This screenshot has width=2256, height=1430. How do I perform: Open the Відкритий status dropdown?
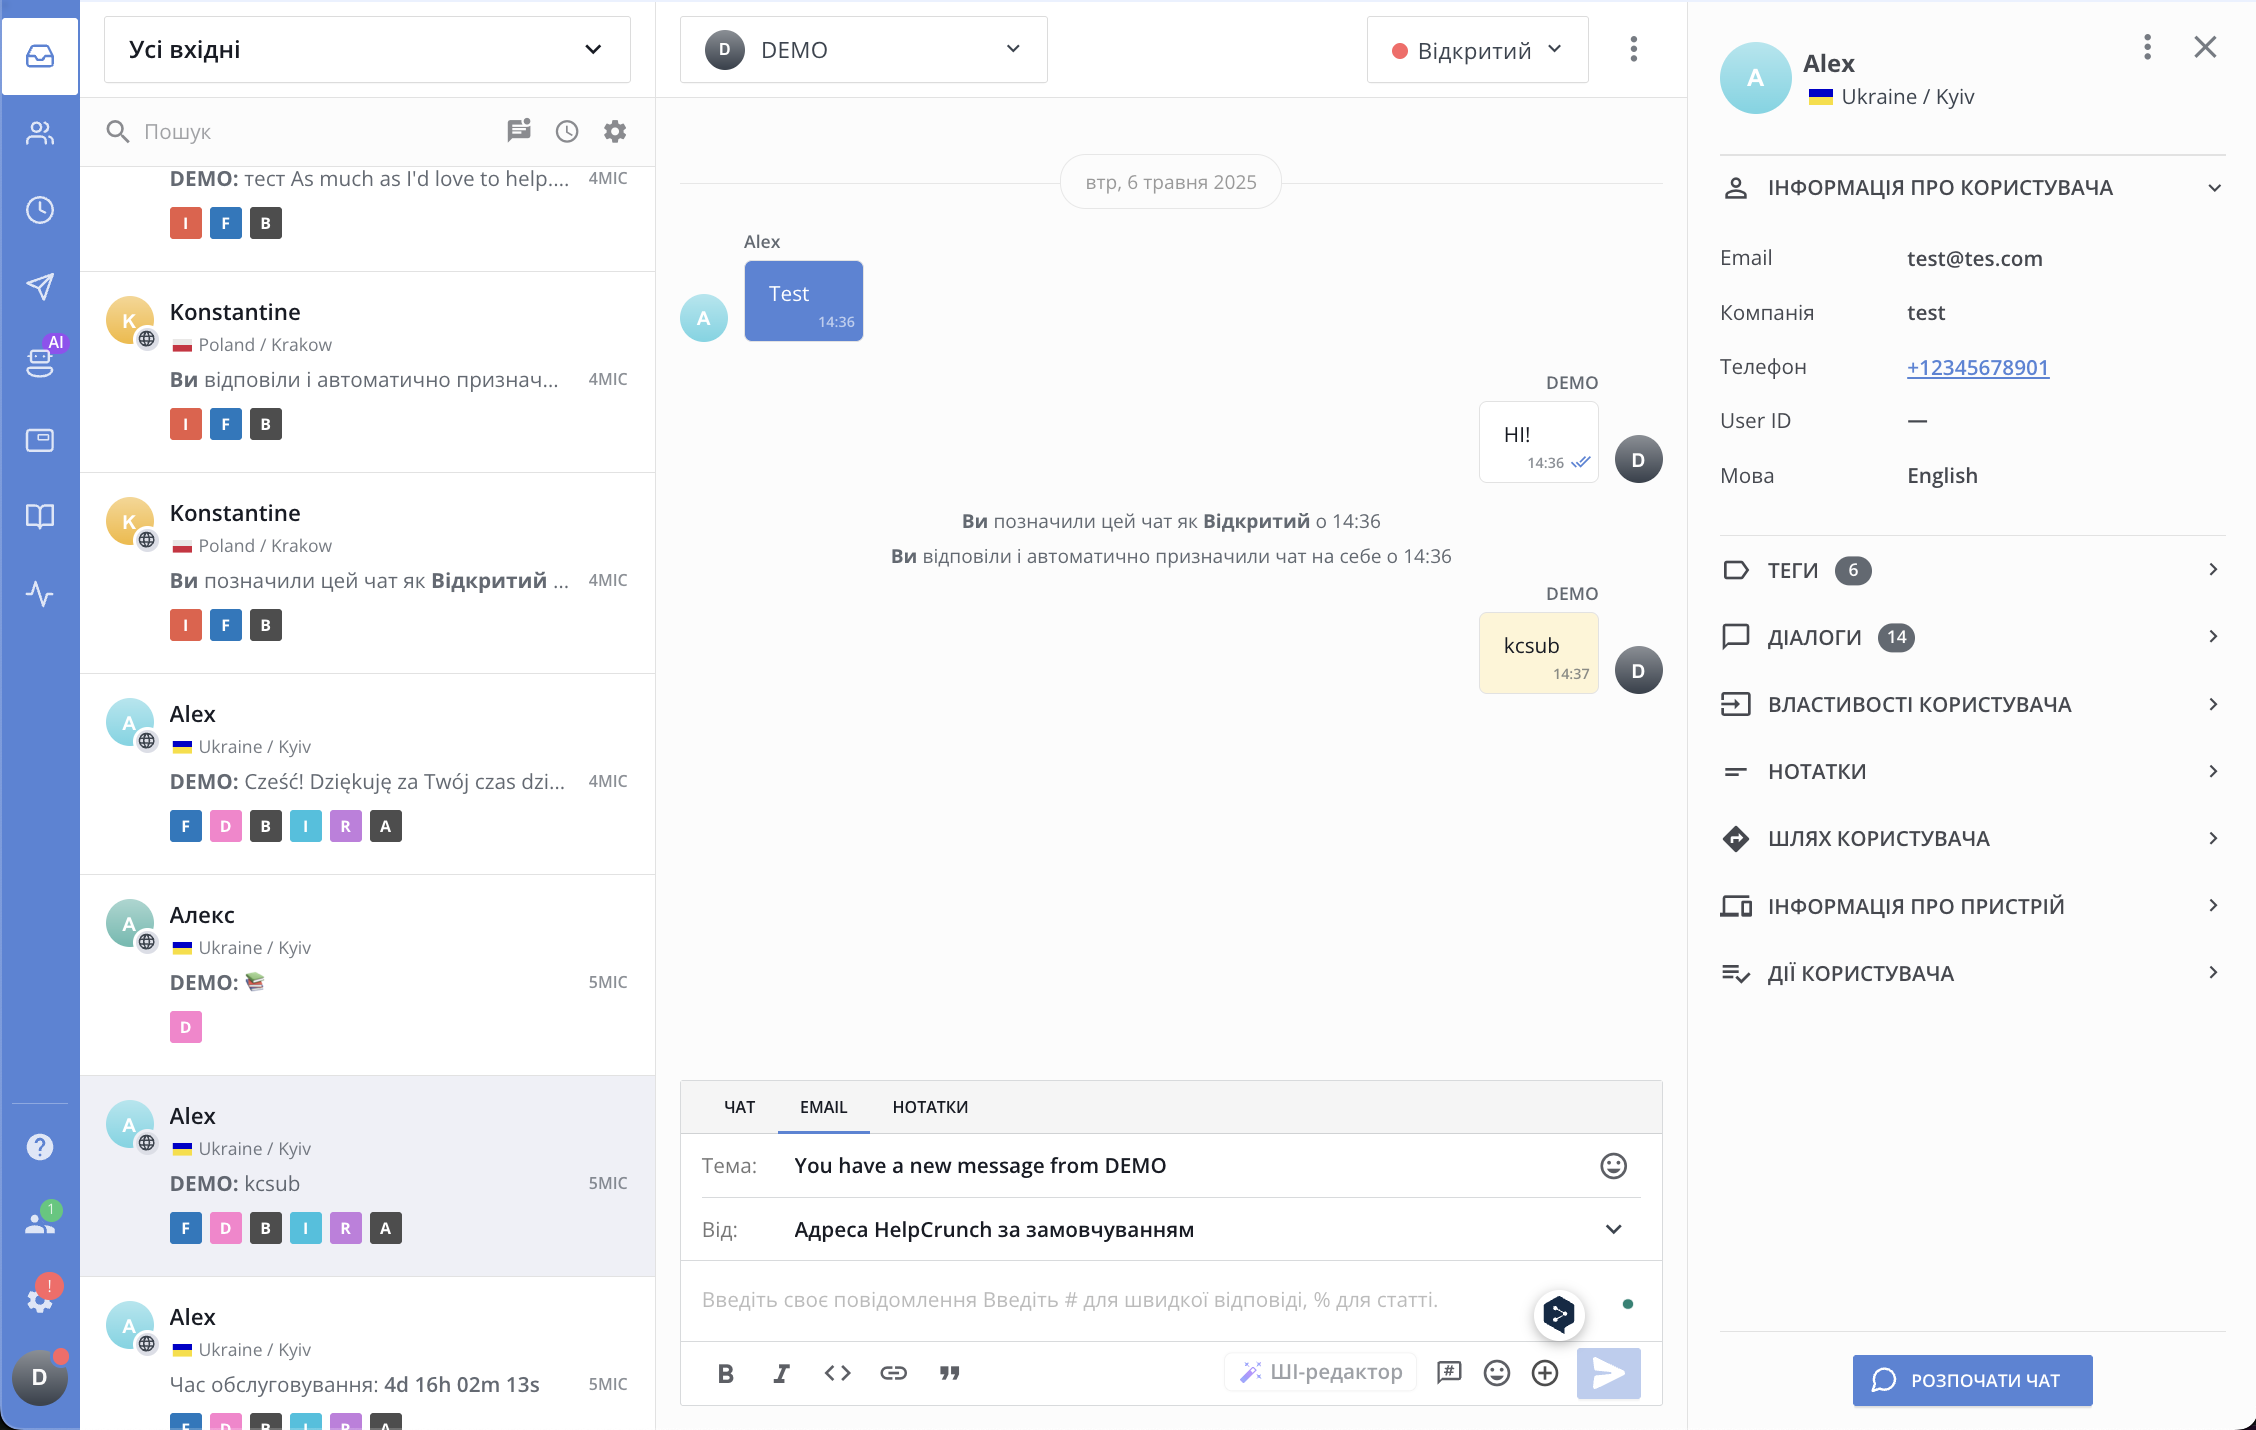point(1477,50)
